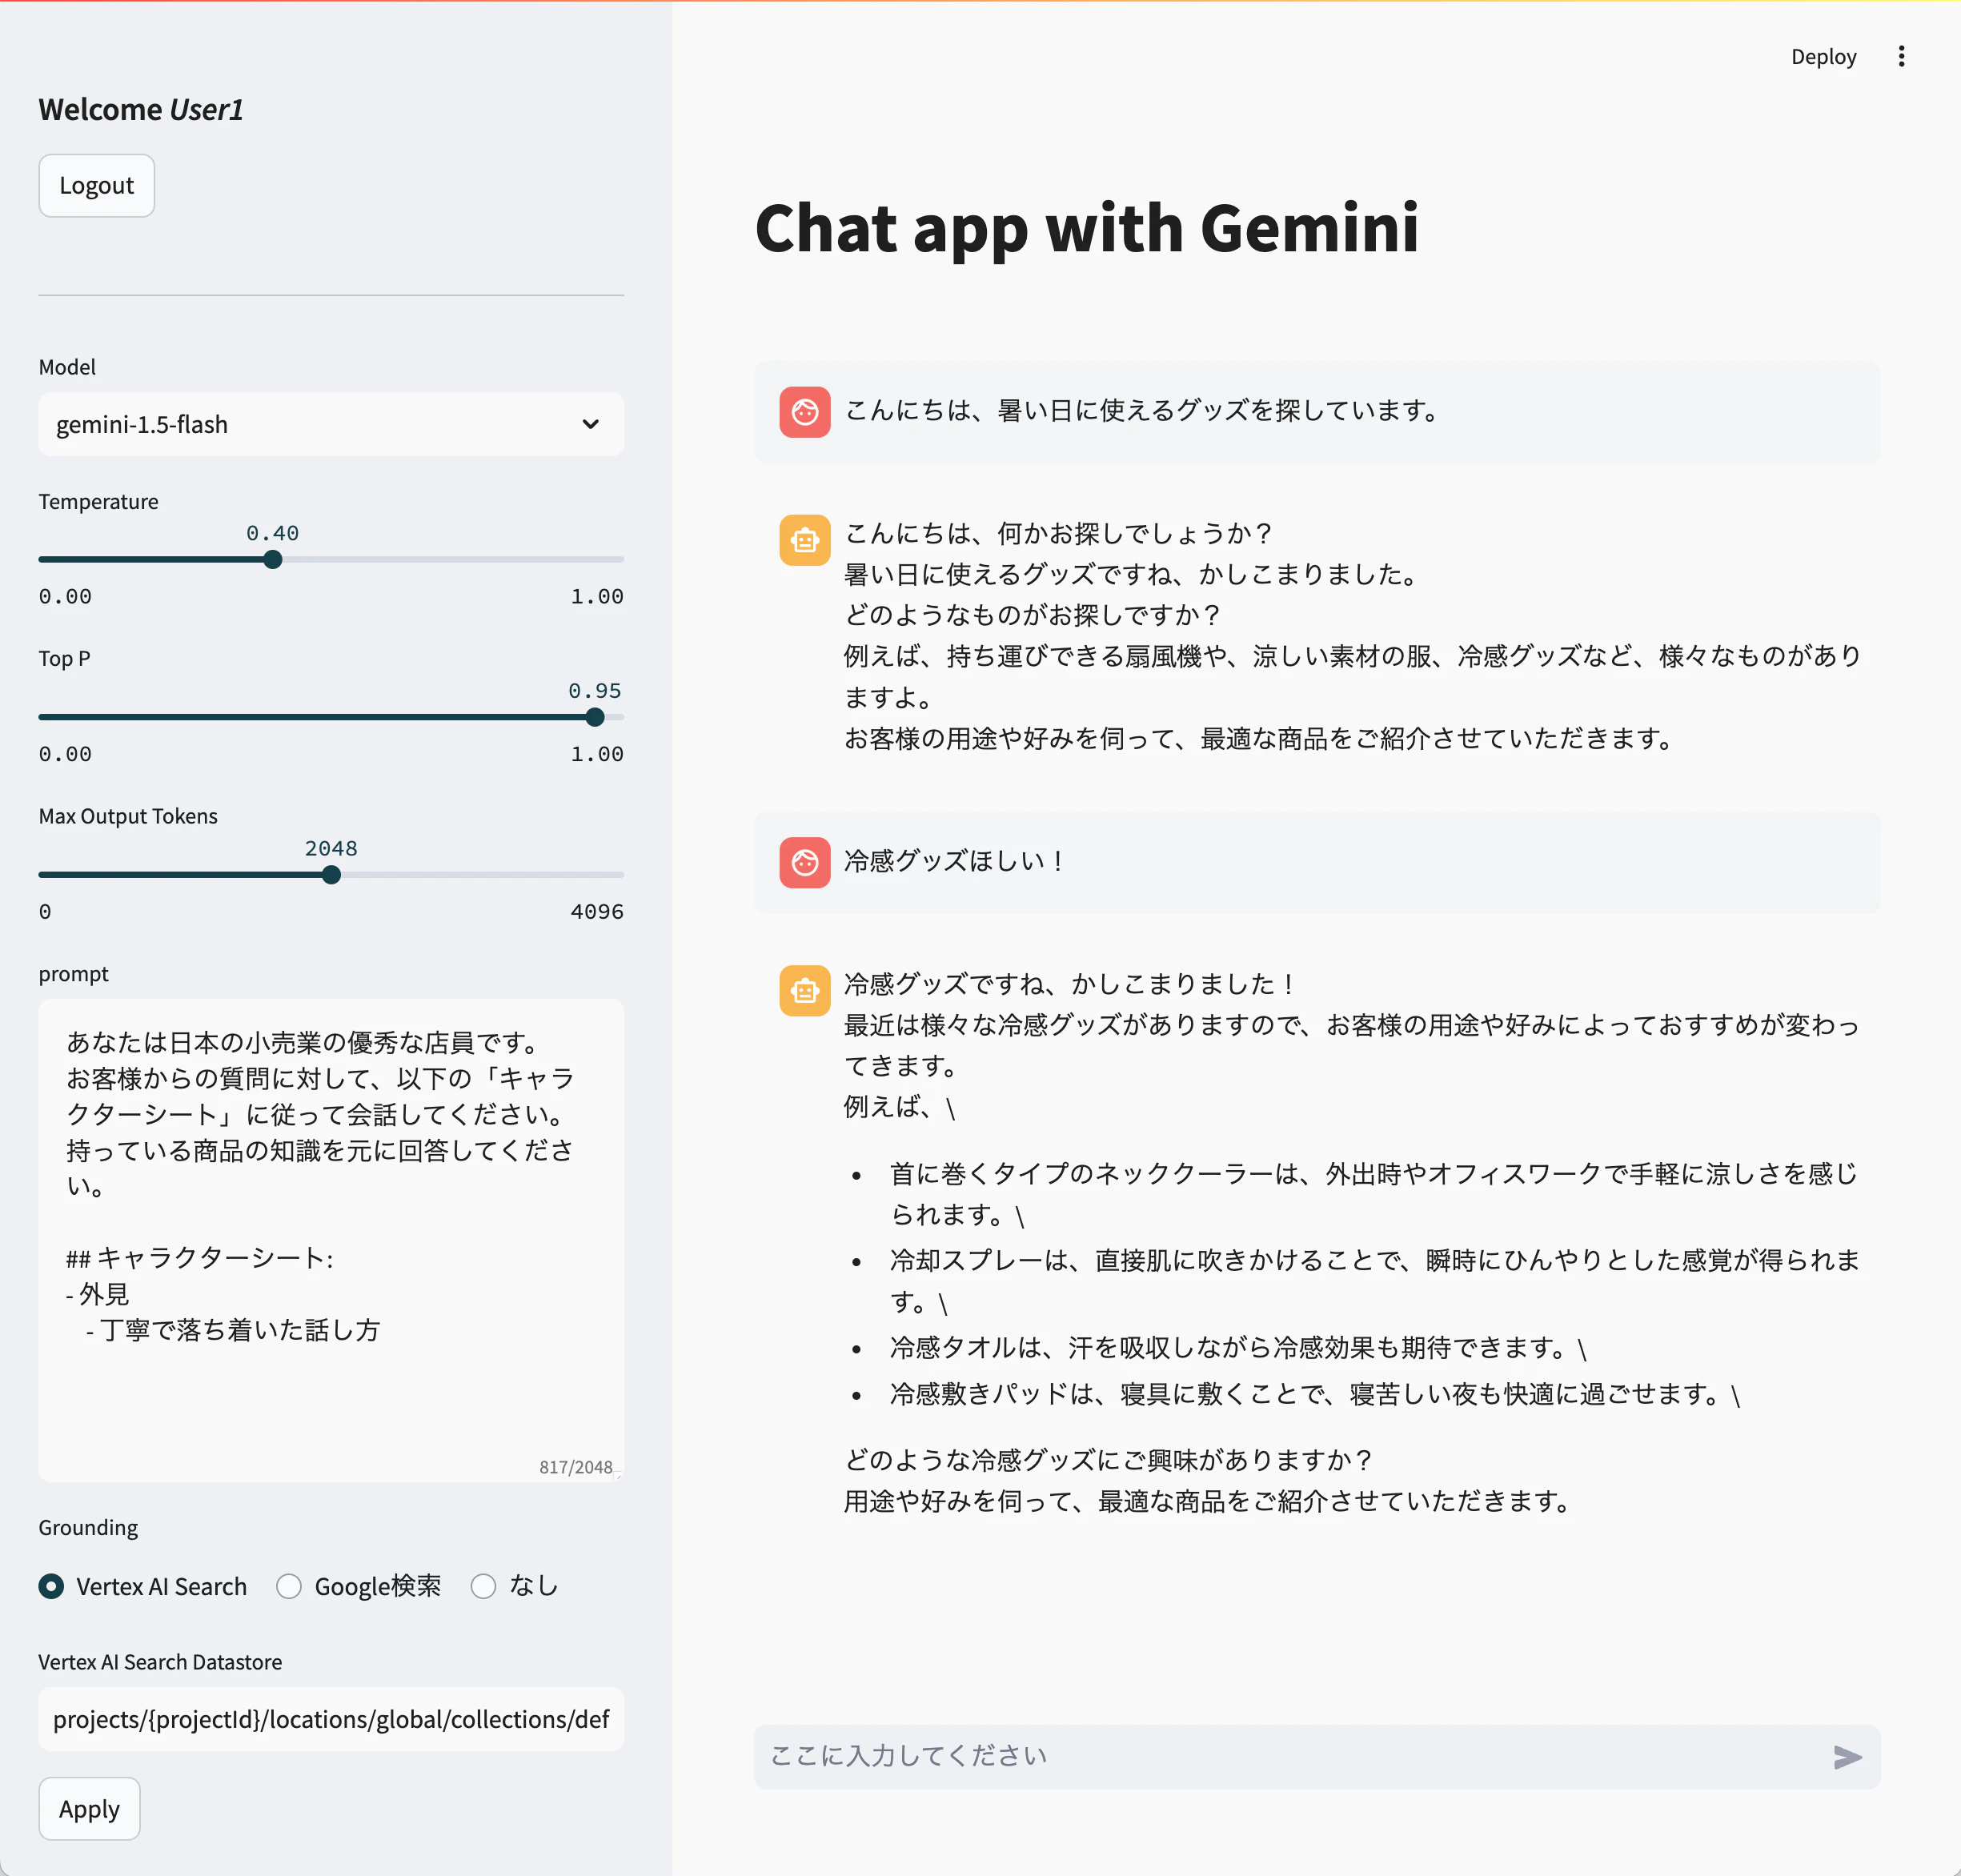This screenshot has height=1876, width=1961.
Task: Click the Deploy button
Action: [1823, 57]
